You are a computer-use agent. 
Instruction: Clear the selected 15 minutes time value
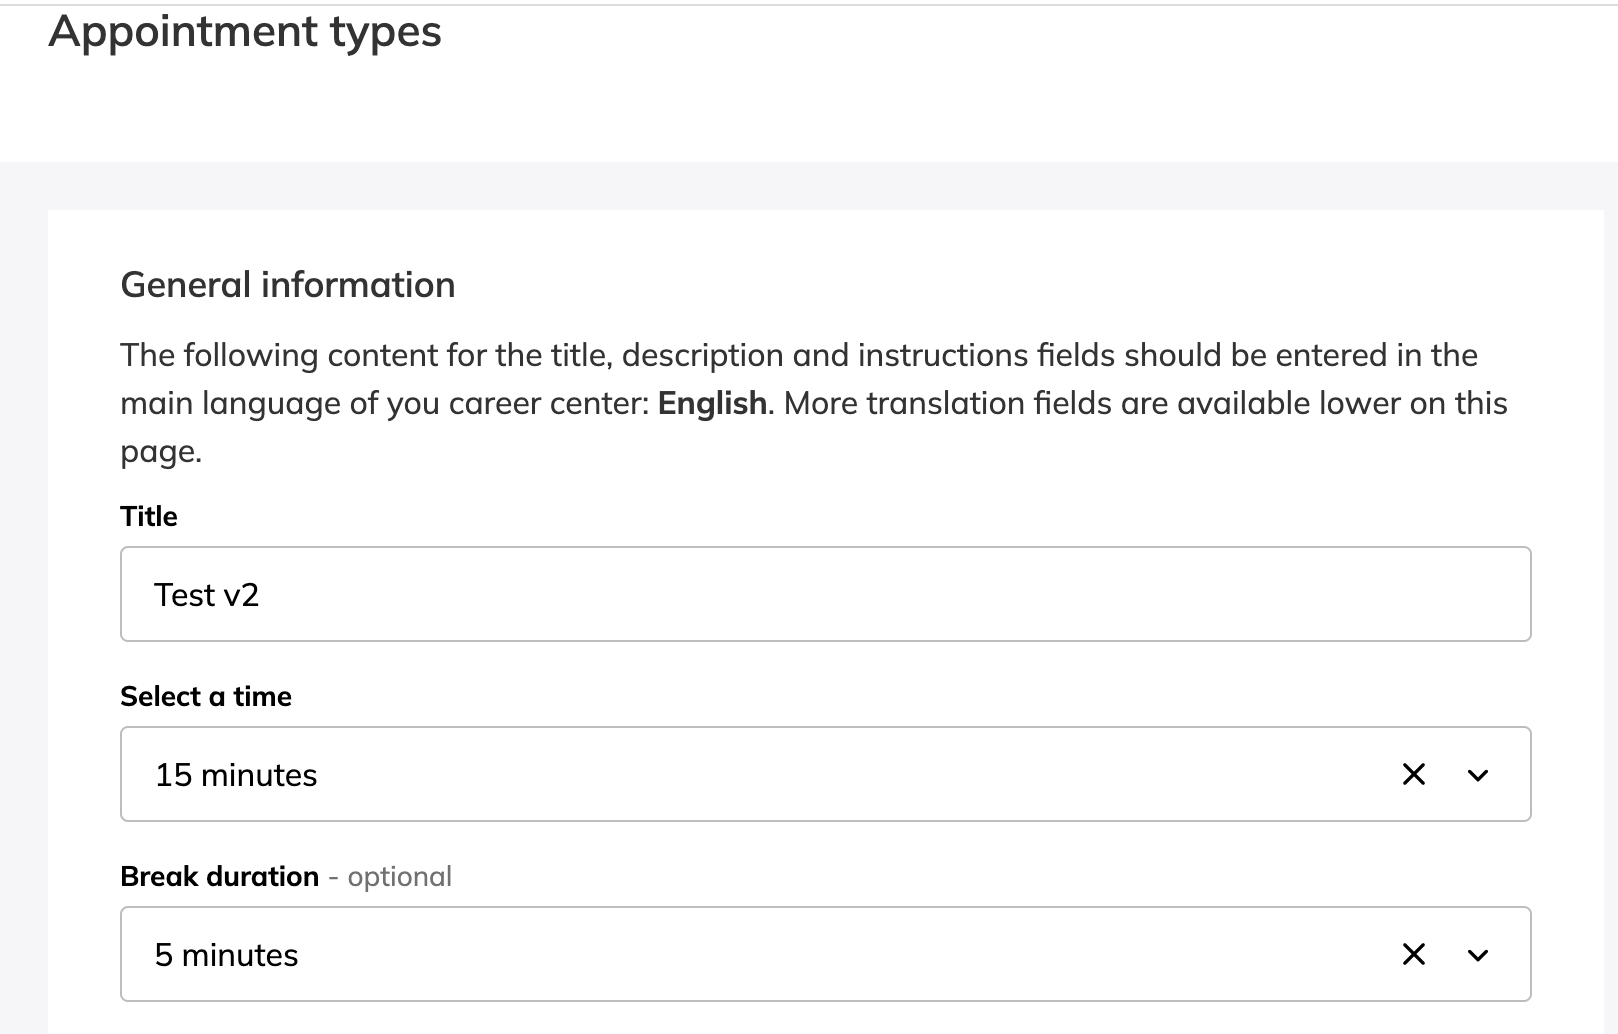(1413, 774)
